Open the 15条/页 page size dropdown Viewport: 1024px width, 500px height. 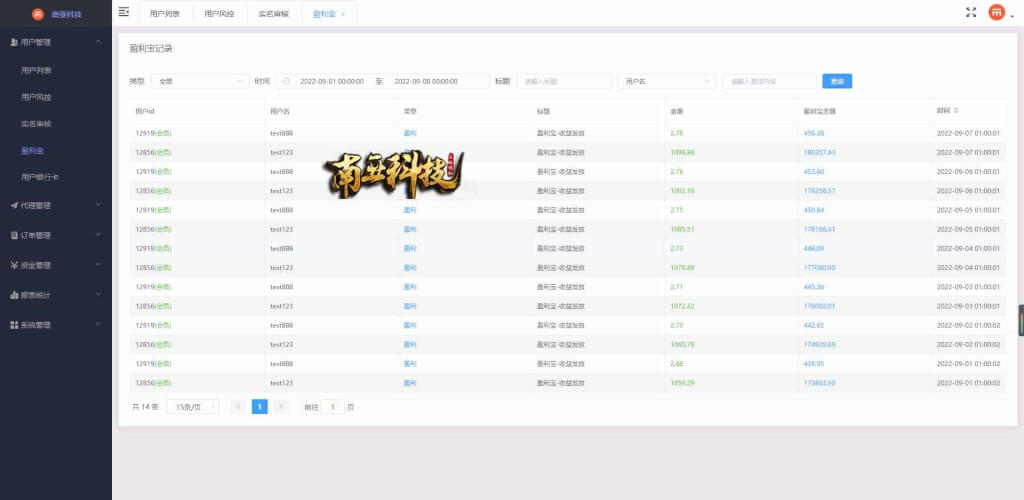(x=193, y=407)
